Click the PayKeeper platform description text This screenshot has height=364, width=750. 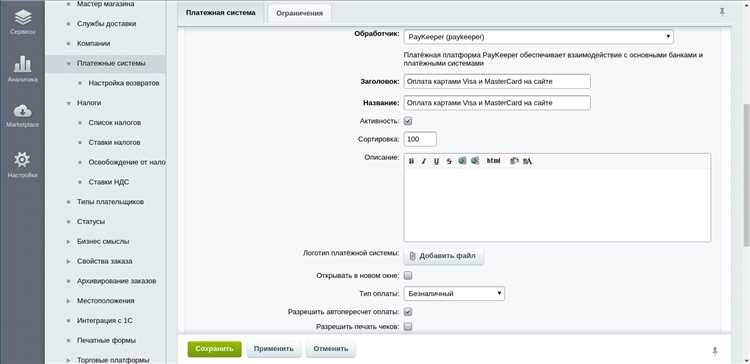click(x=553, y=59)
